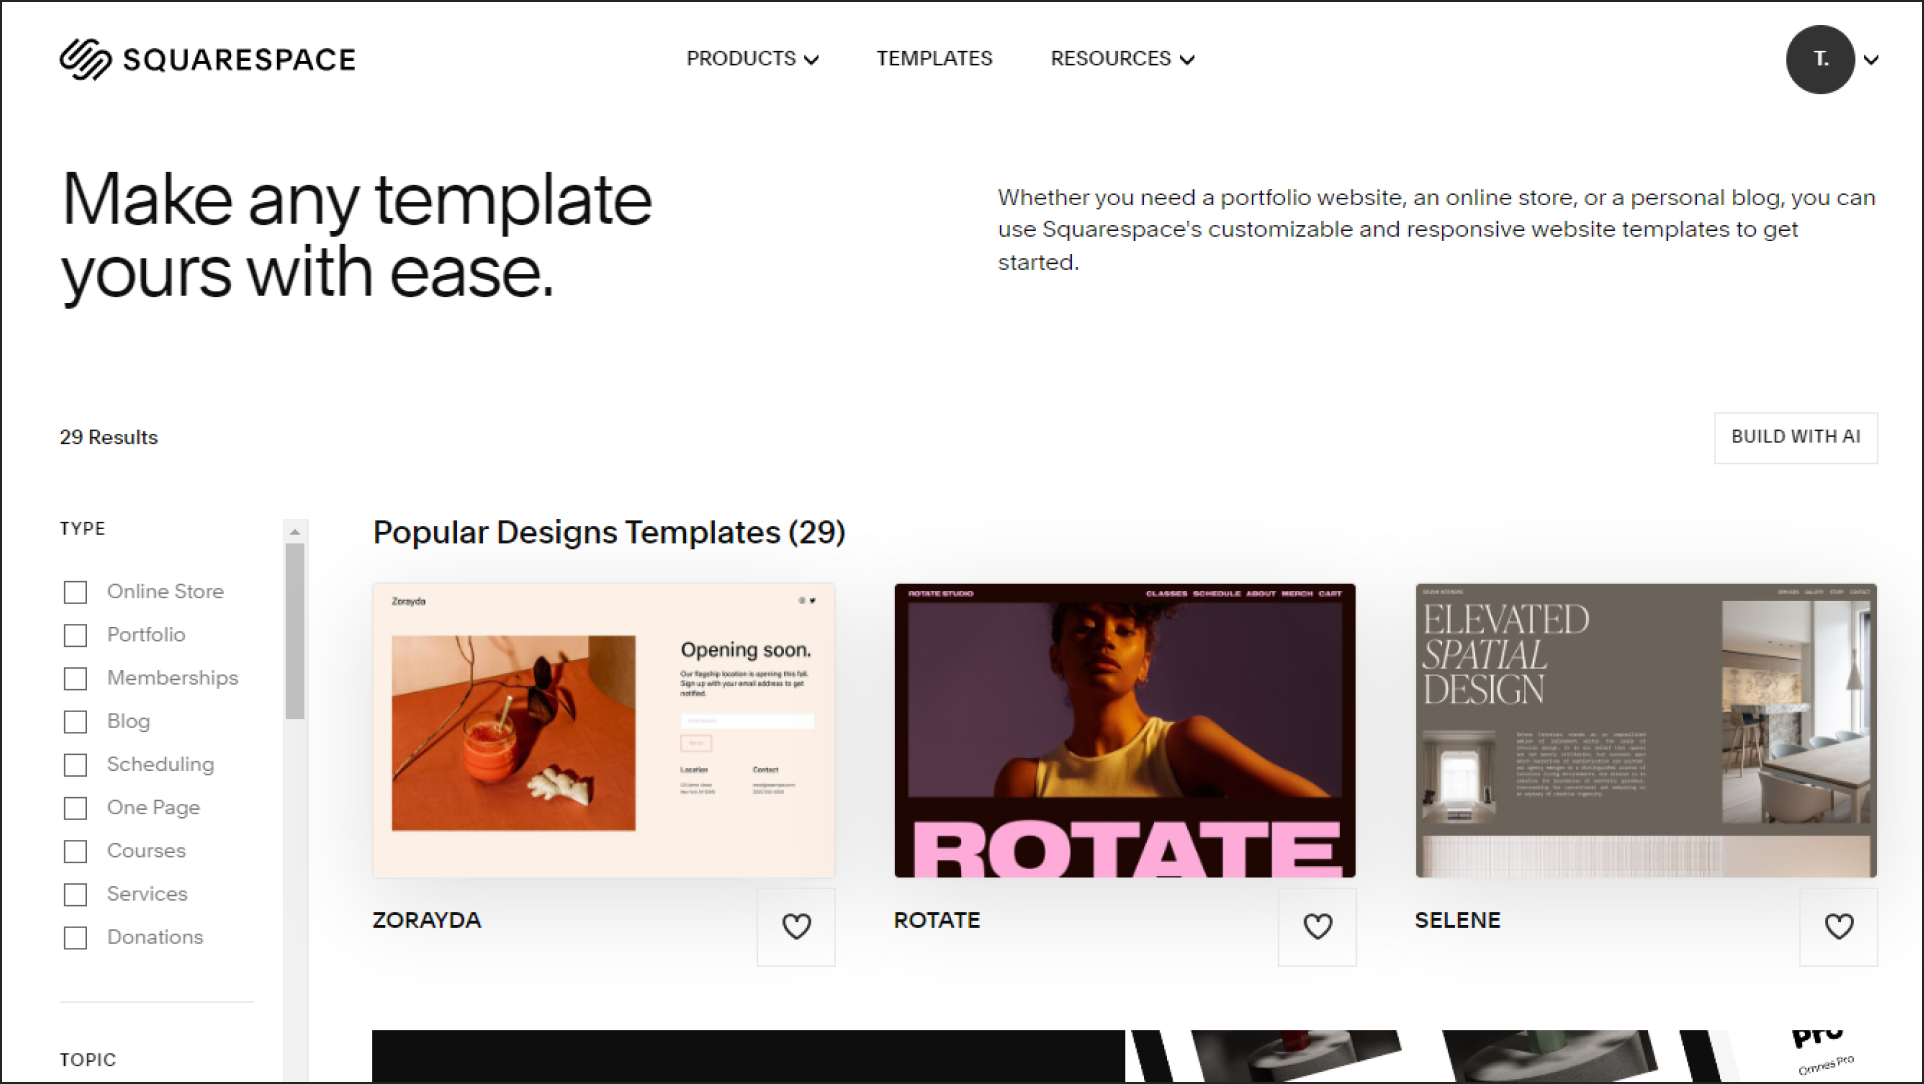Viewport: 1924px width, 1084px height.
Task: Open the account menu chevron
Action: click(1871, 60)
